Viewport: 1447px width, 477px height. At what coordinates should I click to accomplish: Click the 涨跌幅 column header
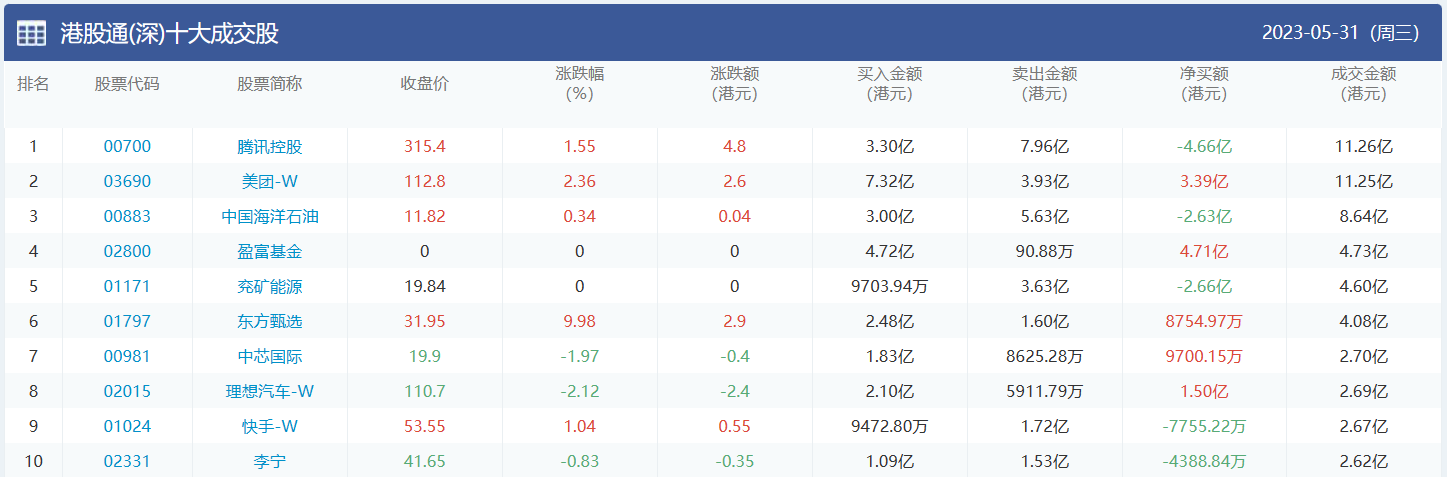580,83
